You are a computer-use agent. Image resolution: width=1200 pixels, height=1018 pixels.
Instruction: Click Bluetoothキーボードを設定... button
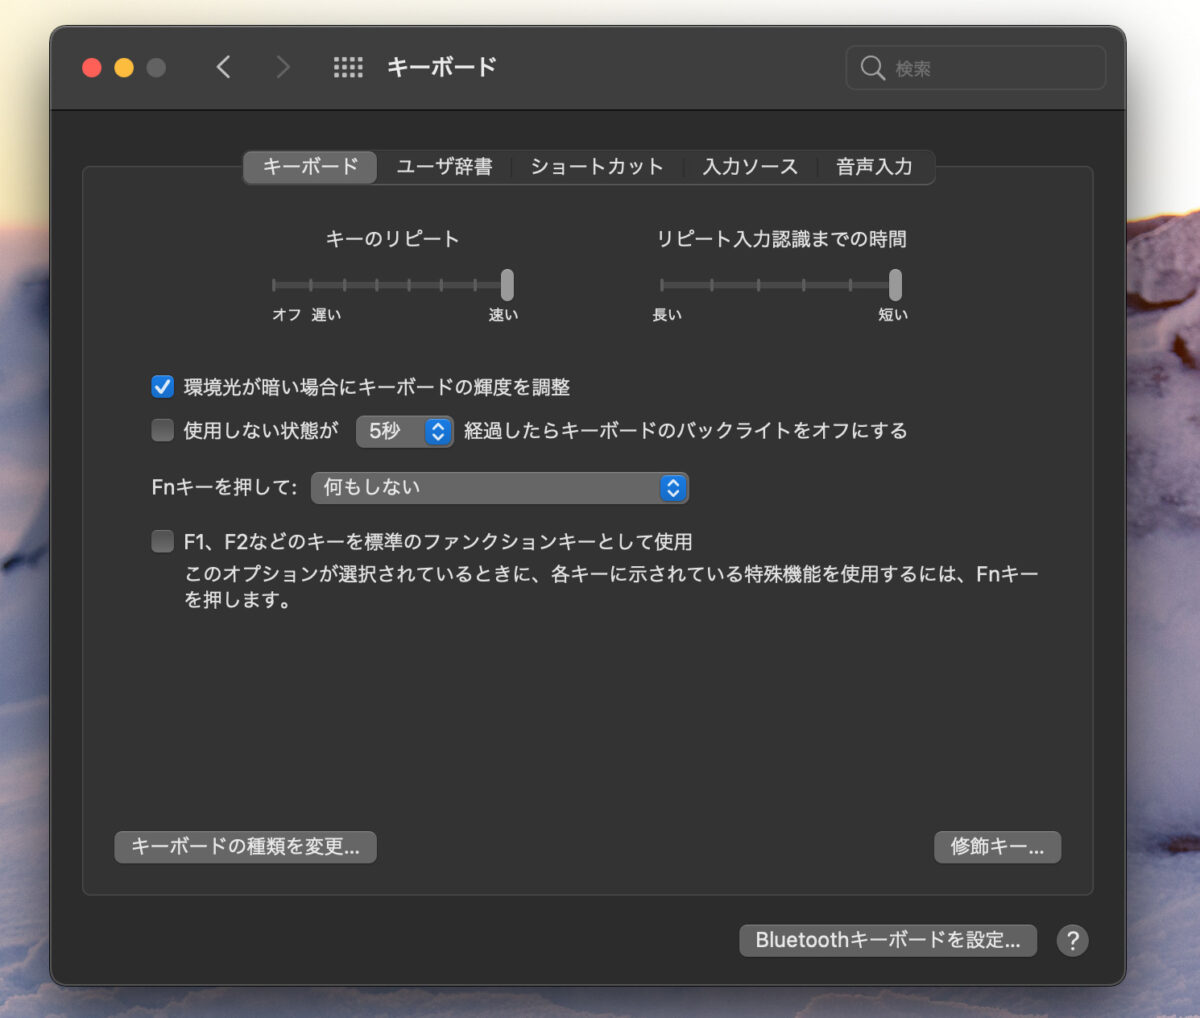click(888, 940)
